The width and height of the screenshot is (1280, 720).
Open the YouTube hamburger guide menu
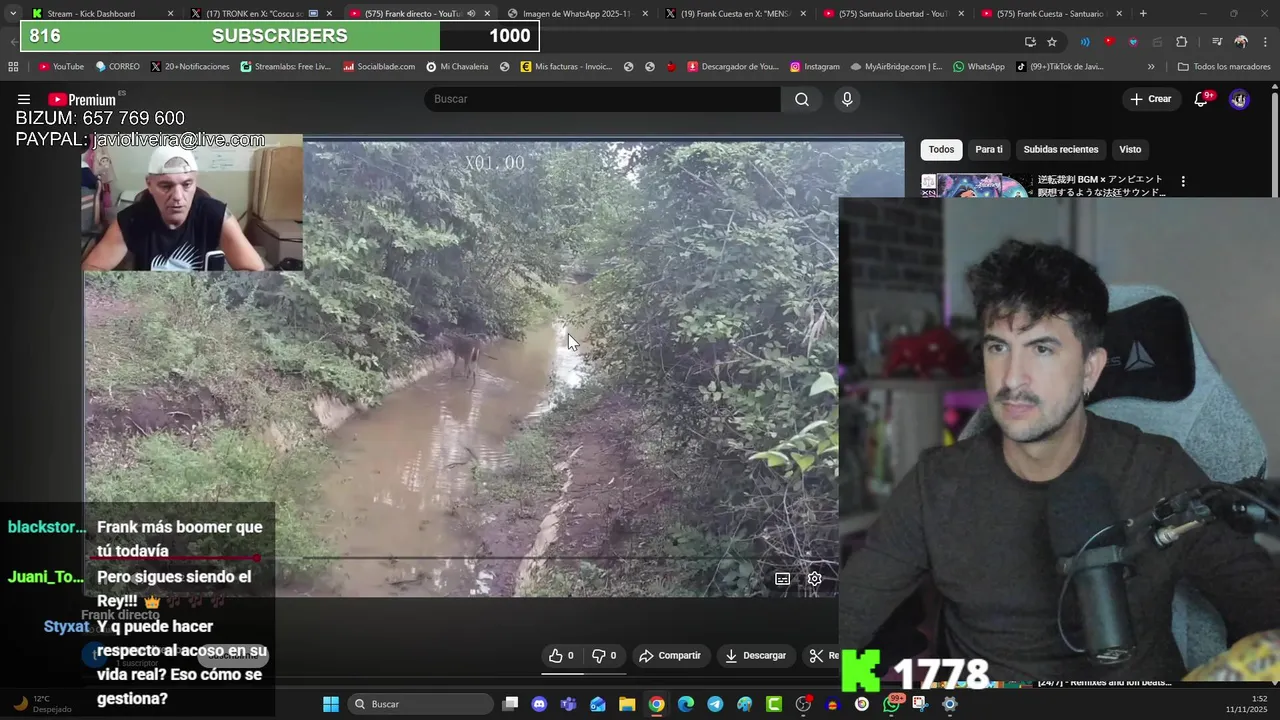(x=24, y=99)
